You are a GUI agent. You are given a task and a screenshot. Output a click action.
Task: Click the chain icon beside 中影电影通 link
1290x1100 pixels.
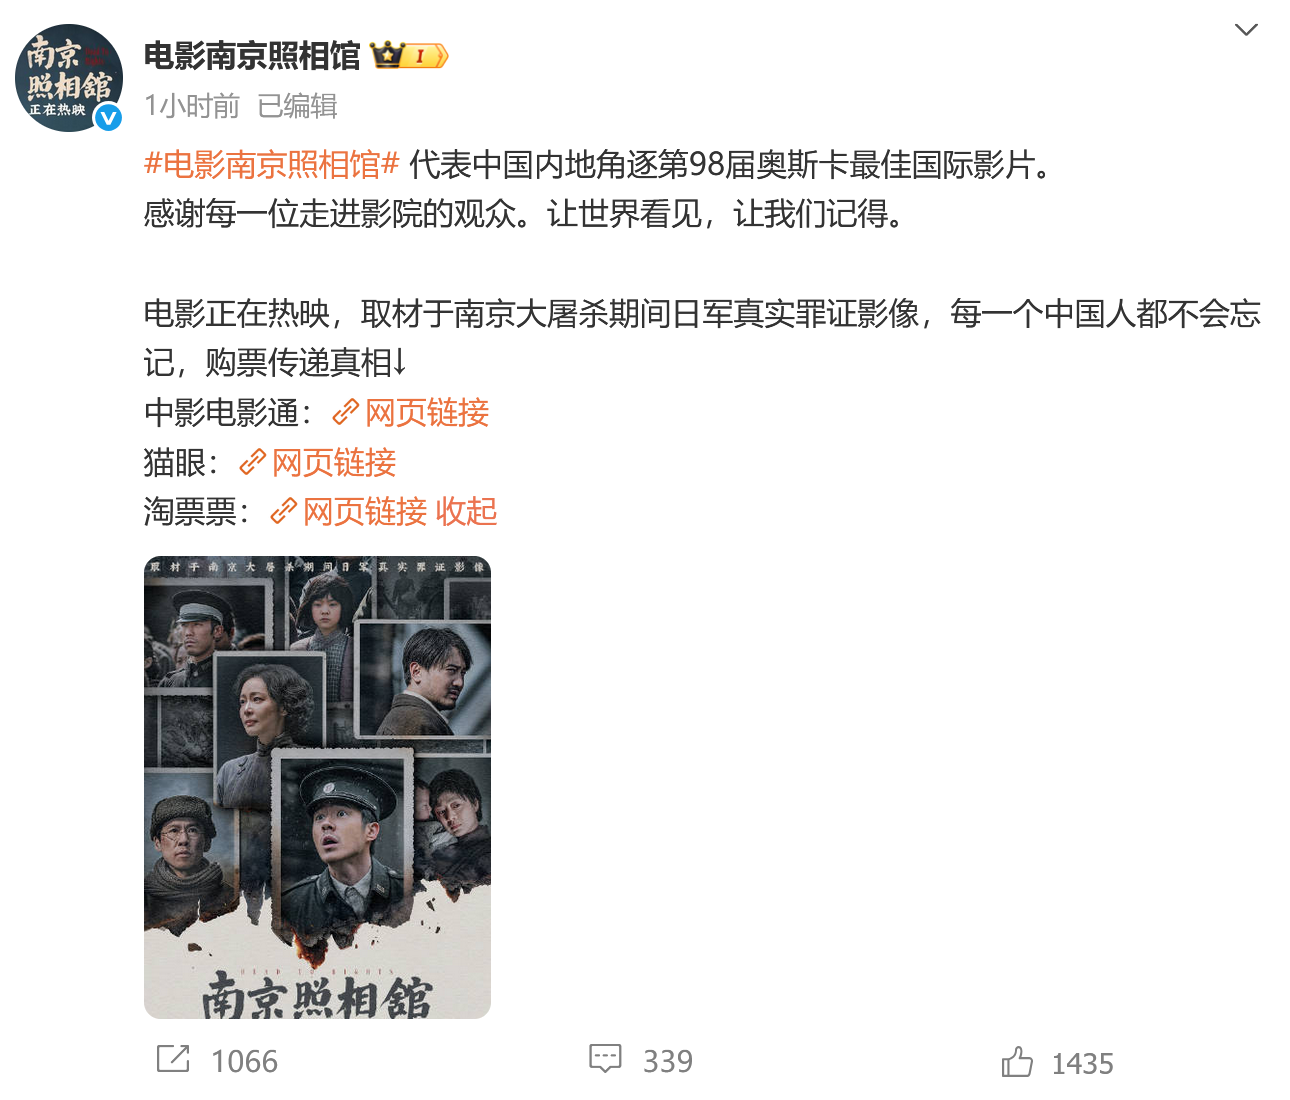[x=345, y=412]
